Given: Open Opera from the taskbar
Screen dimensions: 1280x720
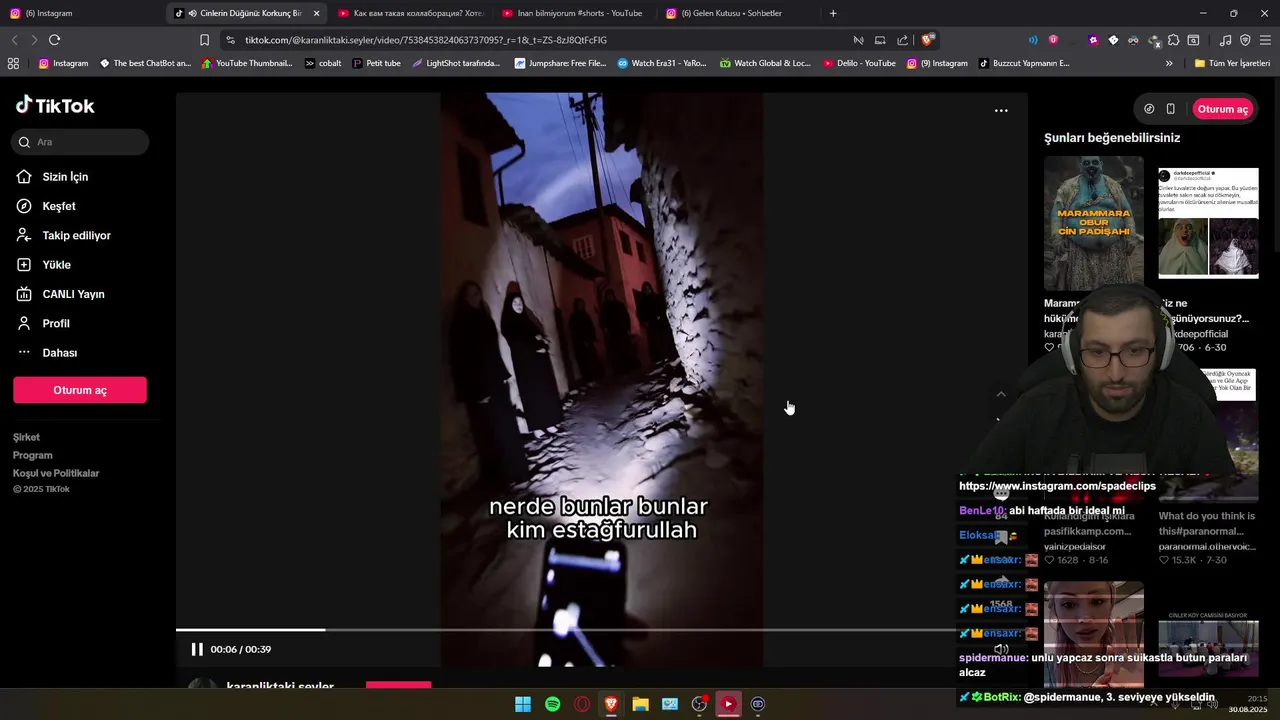Looking at the screenshot, I should click(582, 704).
